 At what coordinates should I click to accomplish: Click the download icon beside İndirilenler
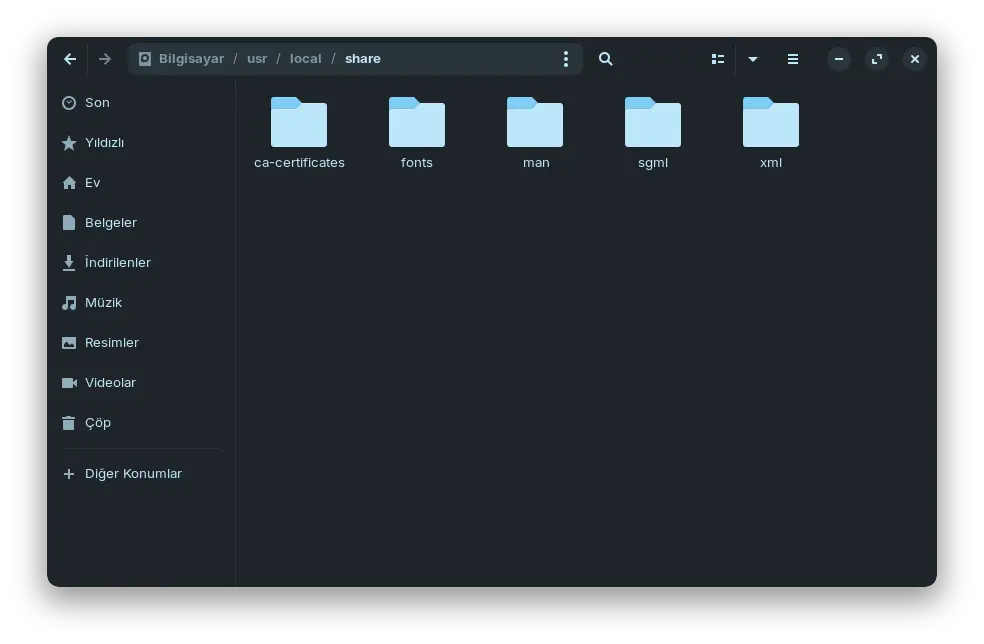[69, 263]
